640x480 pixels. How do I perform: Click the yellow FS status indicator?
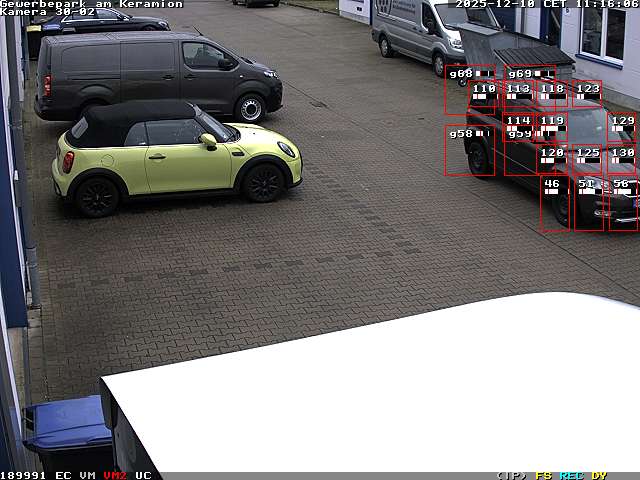543,475
